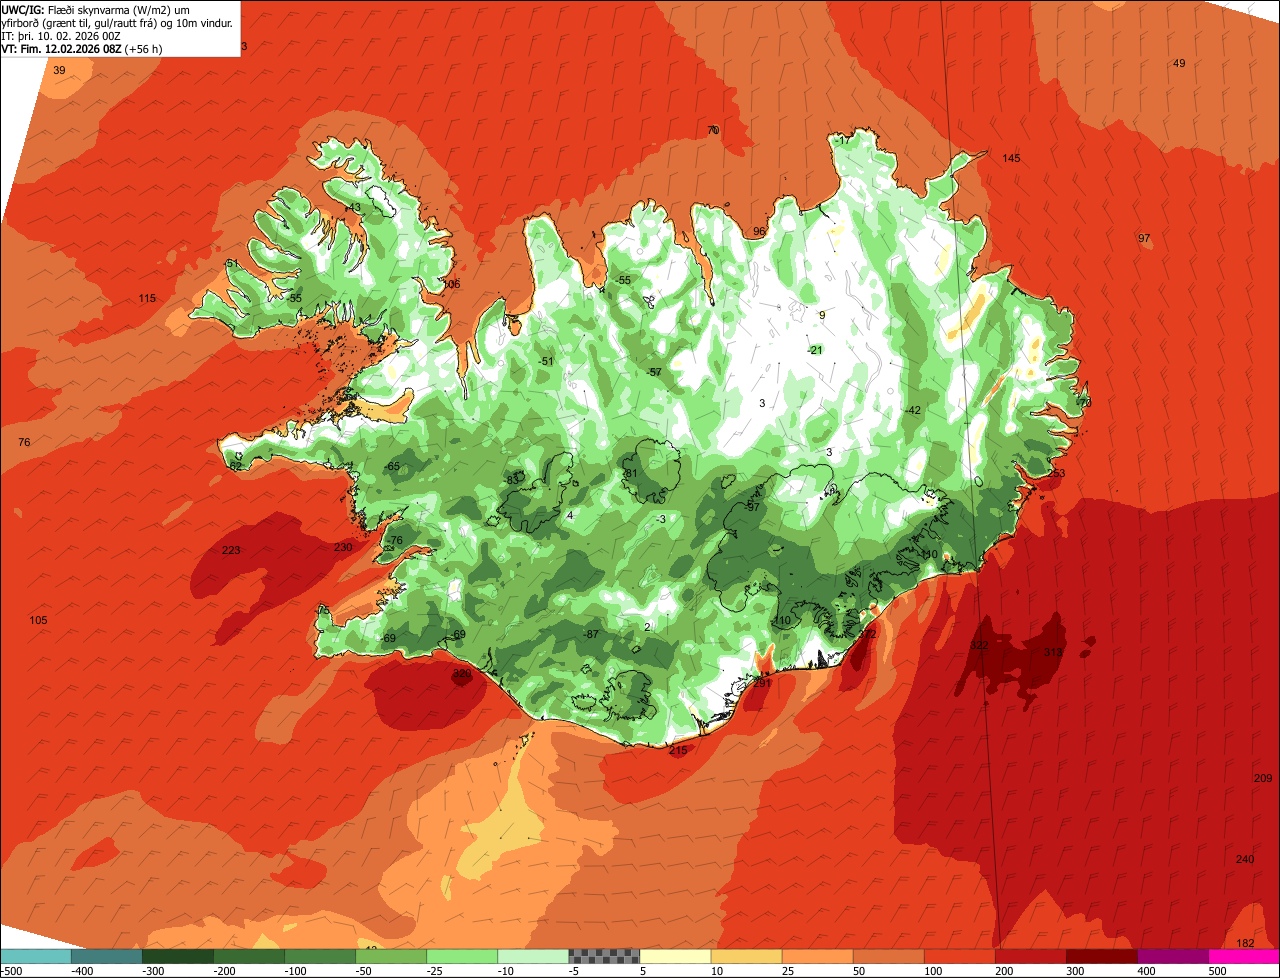Image resolution: width=1280 pixels, height=978 pixels.
Task: Pick the -200 to -100 legend color band
Action: pos(248,956)
